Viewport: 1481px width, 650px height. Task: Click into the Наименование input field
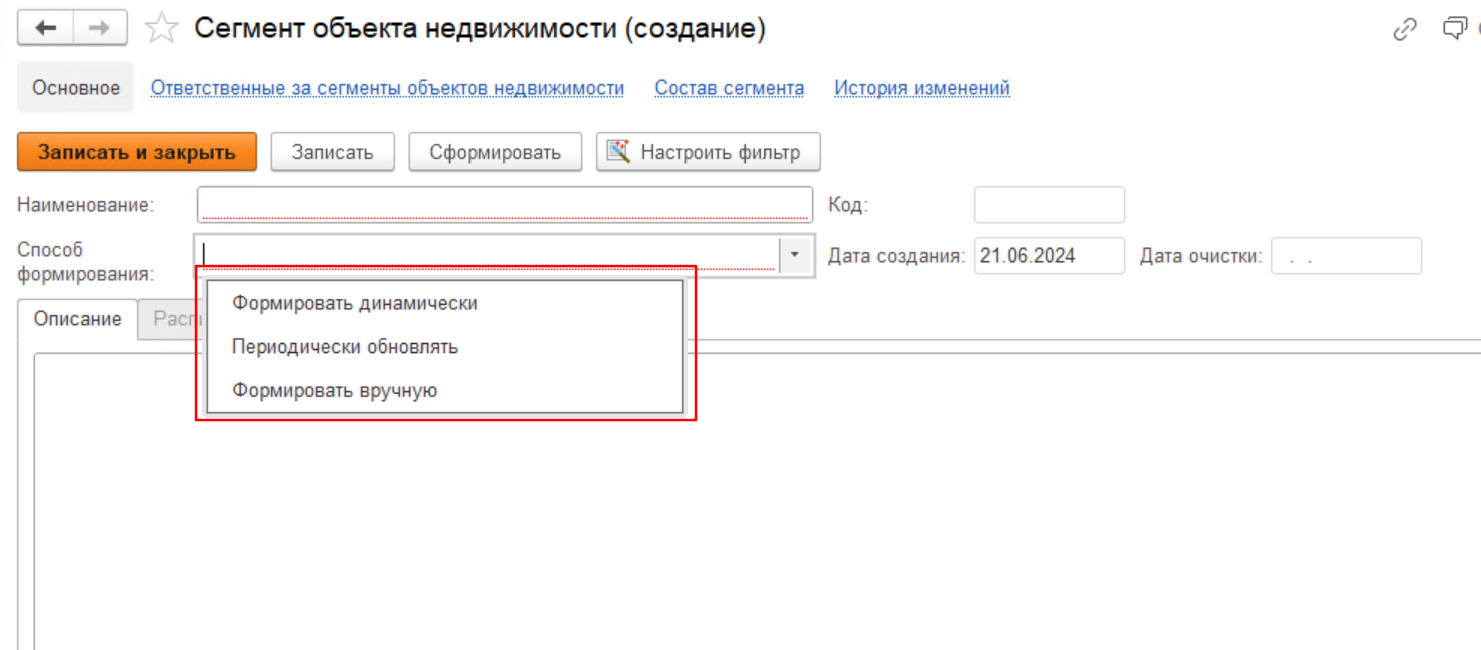point(504,205)
